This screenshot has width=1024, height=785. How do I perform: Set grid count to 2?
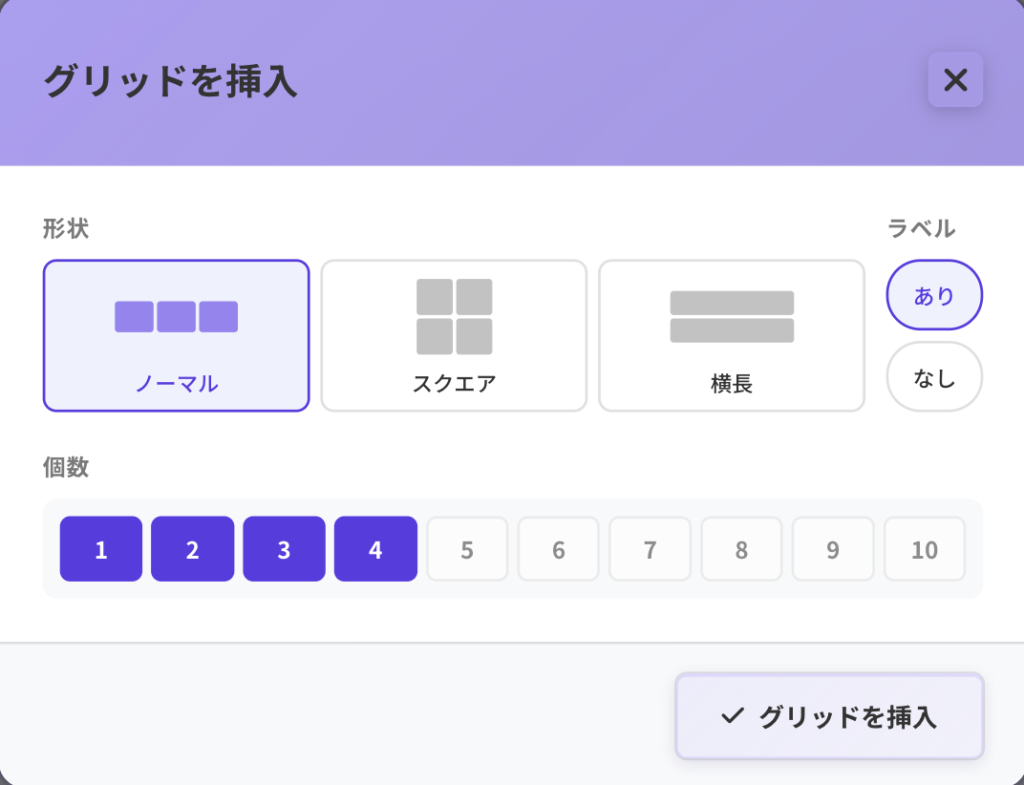click(x=192, y=549)
